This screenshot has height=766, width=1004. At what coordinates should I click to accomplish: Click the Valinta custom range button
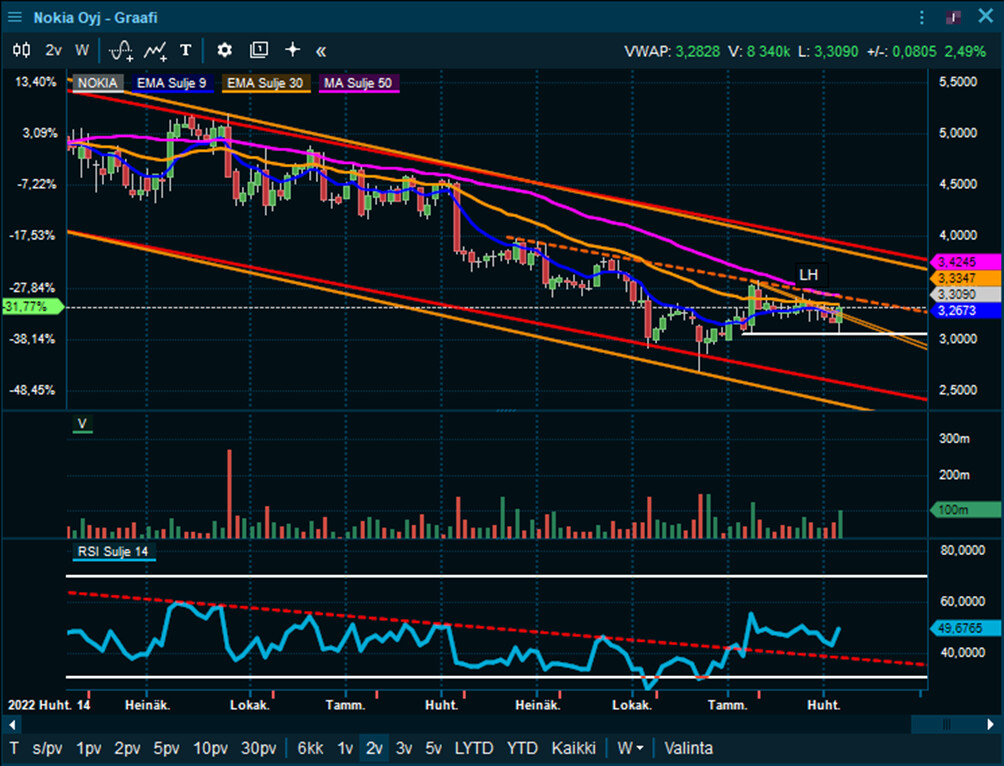pos(688,748)
